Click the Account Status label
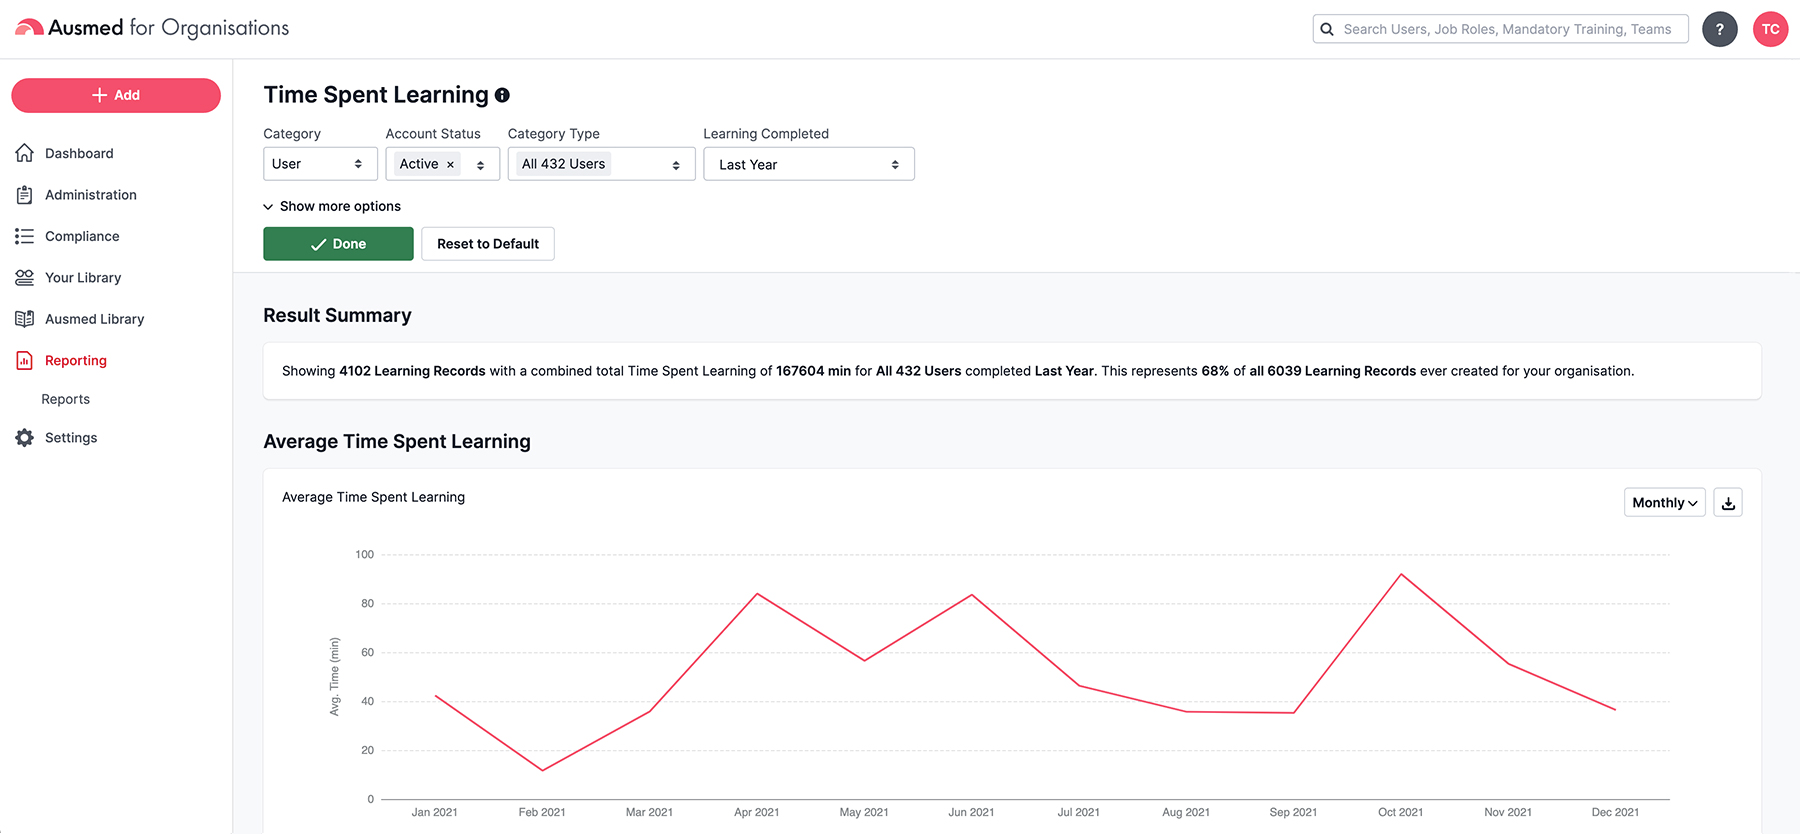Image resolution: width=1800 pixels, height=834 pixels. click(x=433, y=134)
